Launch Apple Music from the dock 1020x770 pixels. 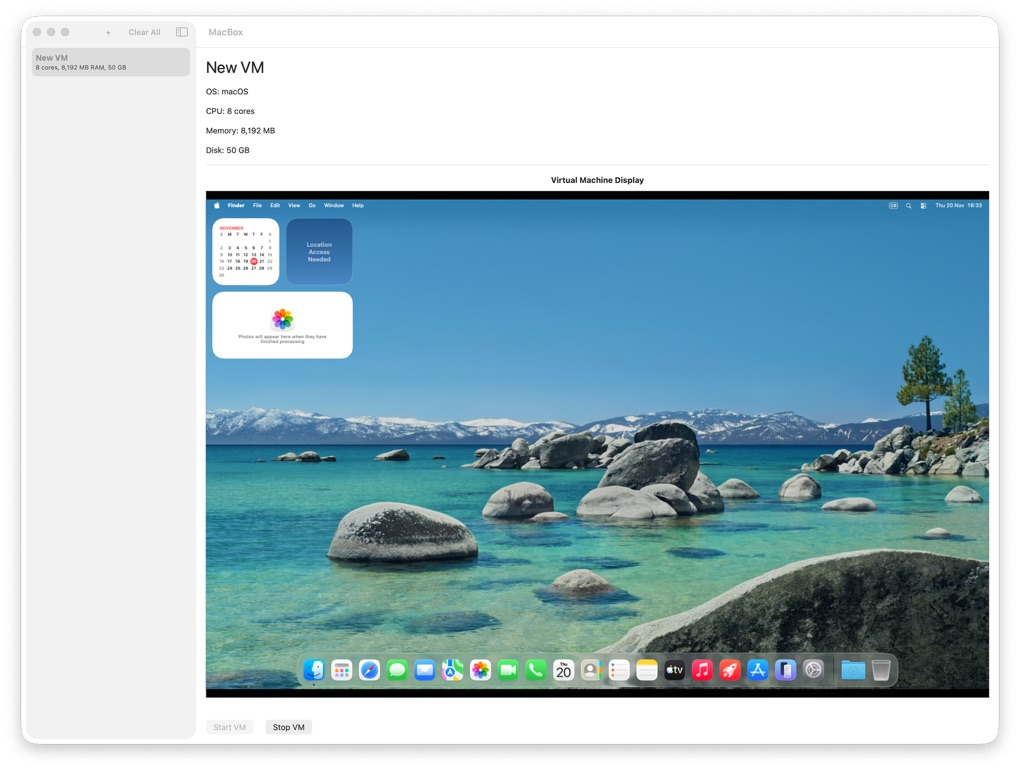[x=701, y=670]
